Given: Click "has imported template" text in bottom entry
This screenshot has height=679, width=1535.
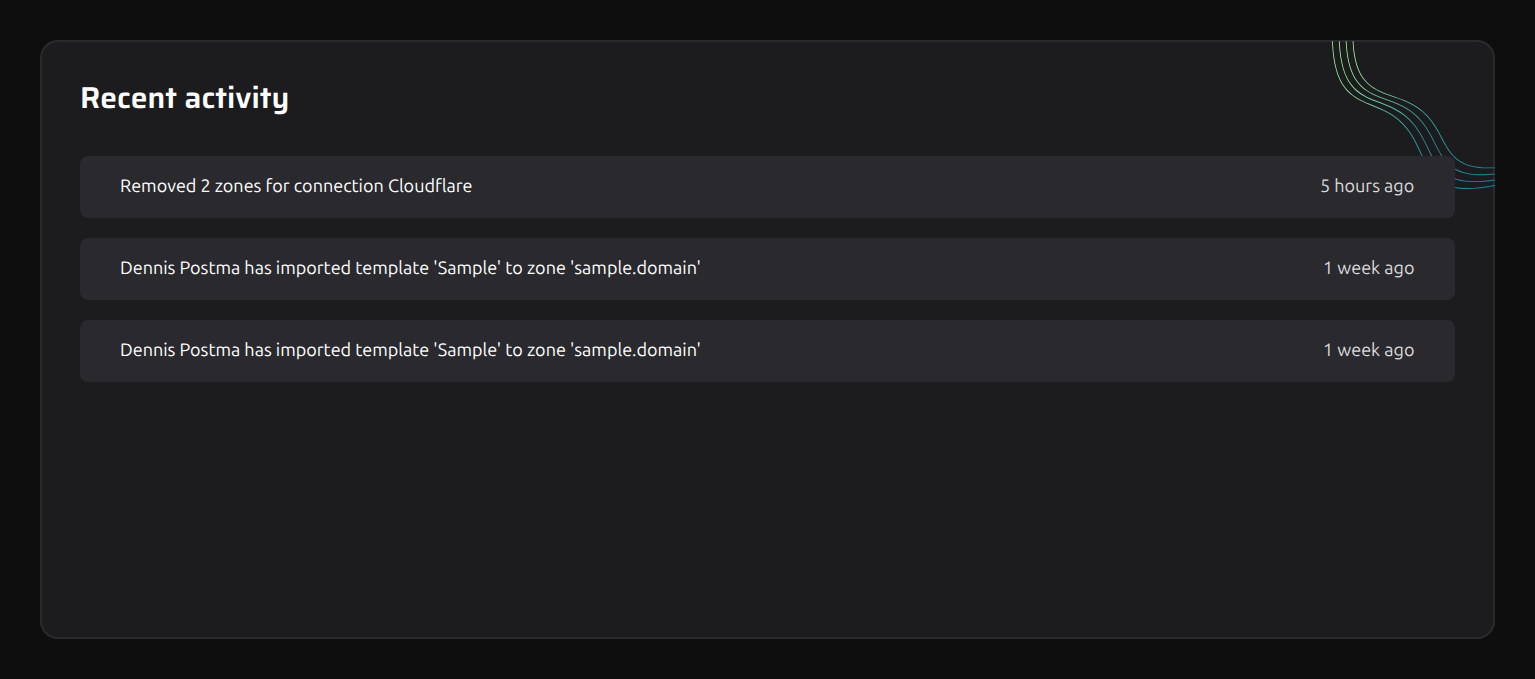Looking at the screenshot, I should pyautogui.click(x=337, y=350).
